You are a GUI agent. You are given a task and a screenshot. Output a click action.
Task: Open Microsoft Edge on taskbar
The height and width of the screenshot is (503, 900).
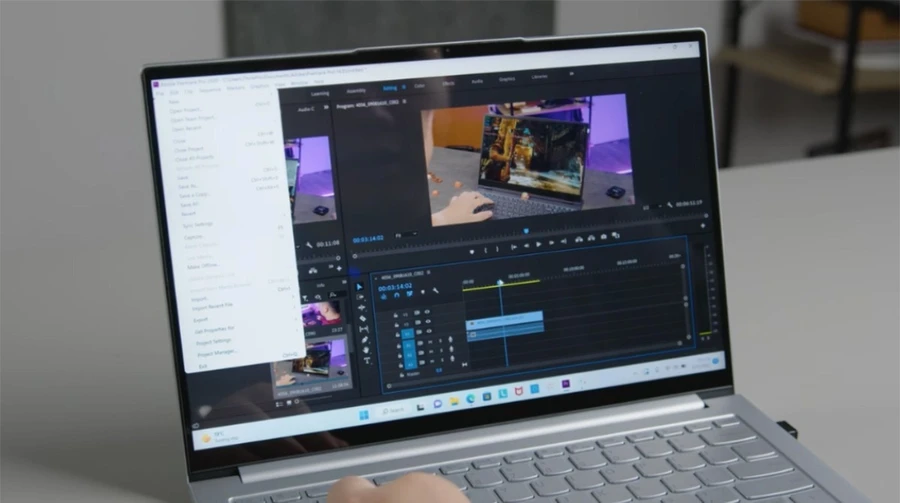[x=470, y=399]
